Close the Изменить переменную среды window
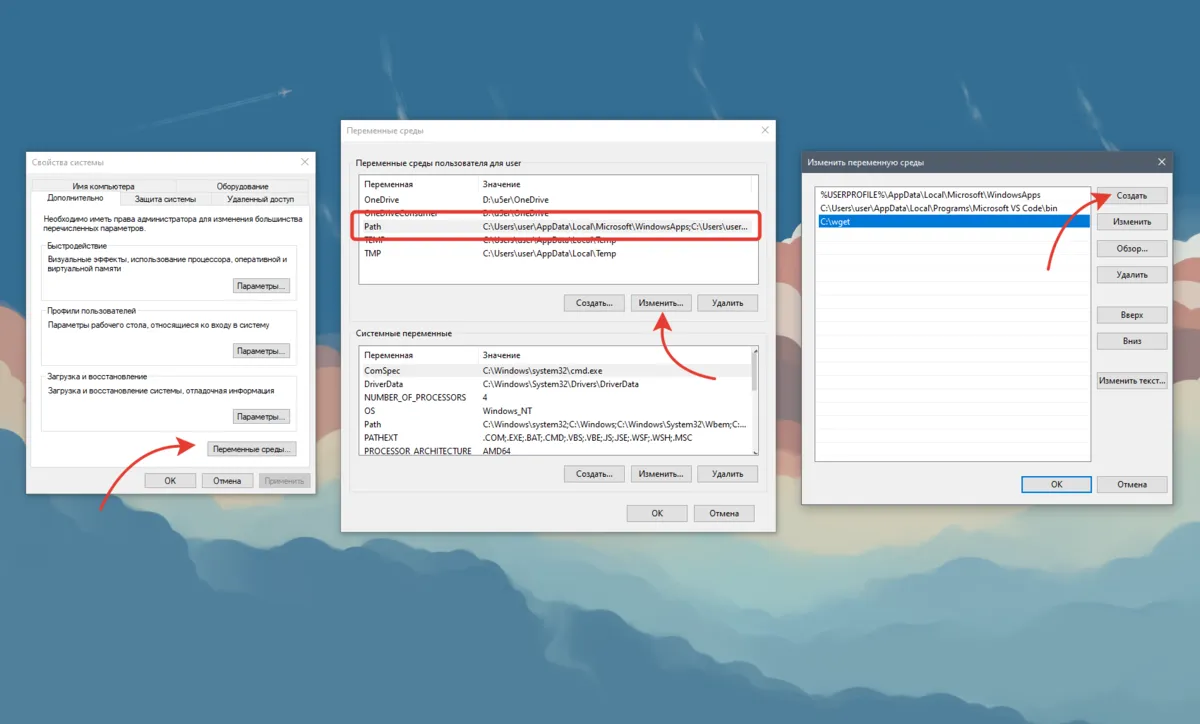This screenshot has width=1200, height=724. (1161, 161)
